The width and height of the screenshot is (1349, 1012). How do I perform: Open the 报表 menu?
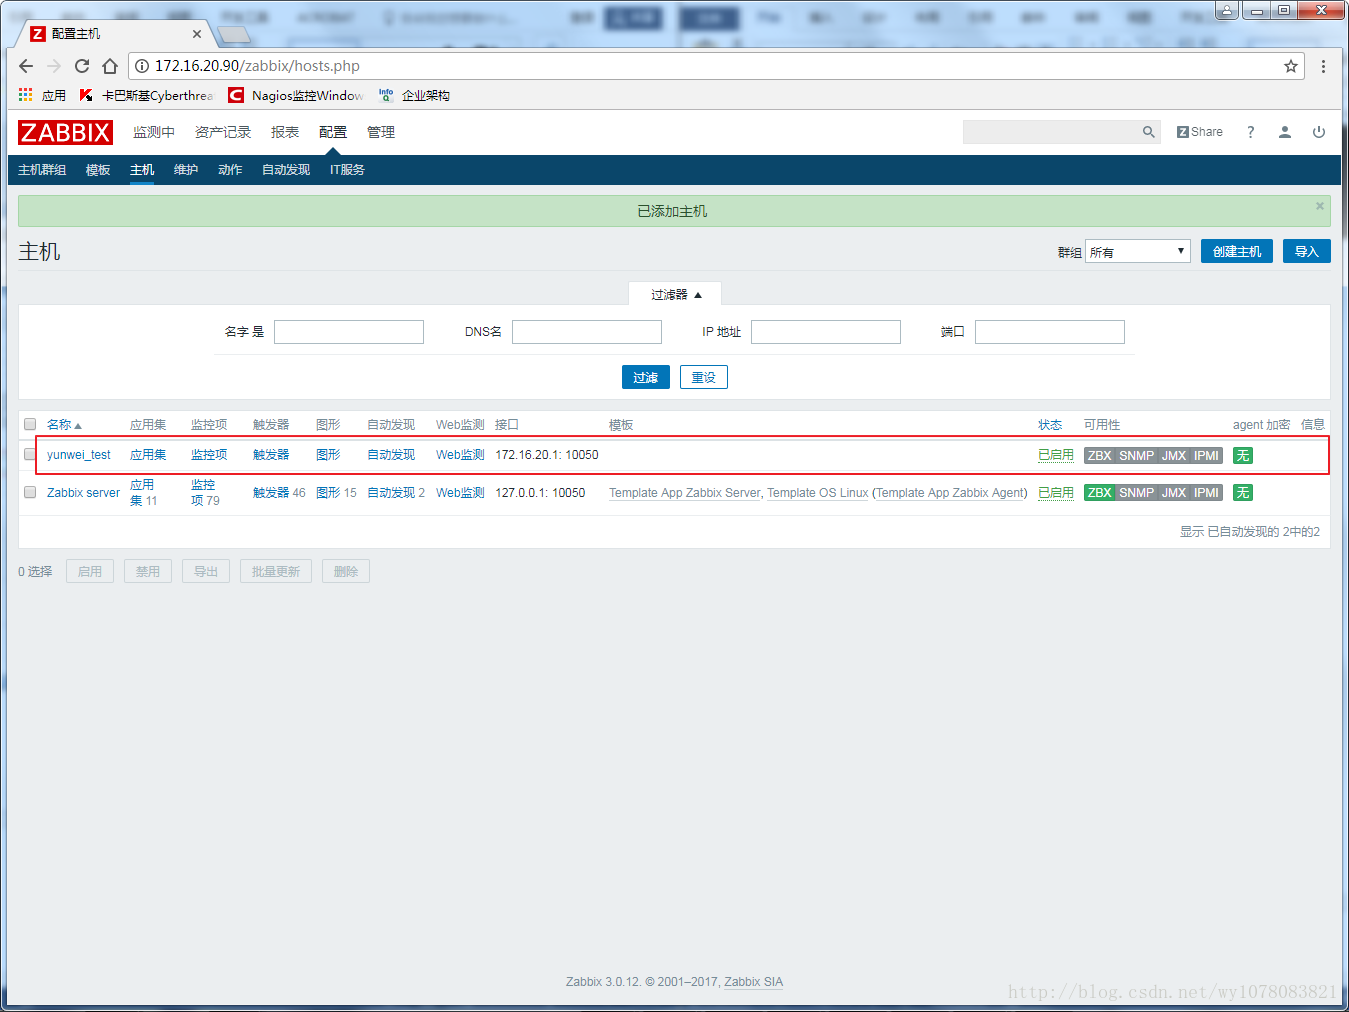[x=285, y=132]
